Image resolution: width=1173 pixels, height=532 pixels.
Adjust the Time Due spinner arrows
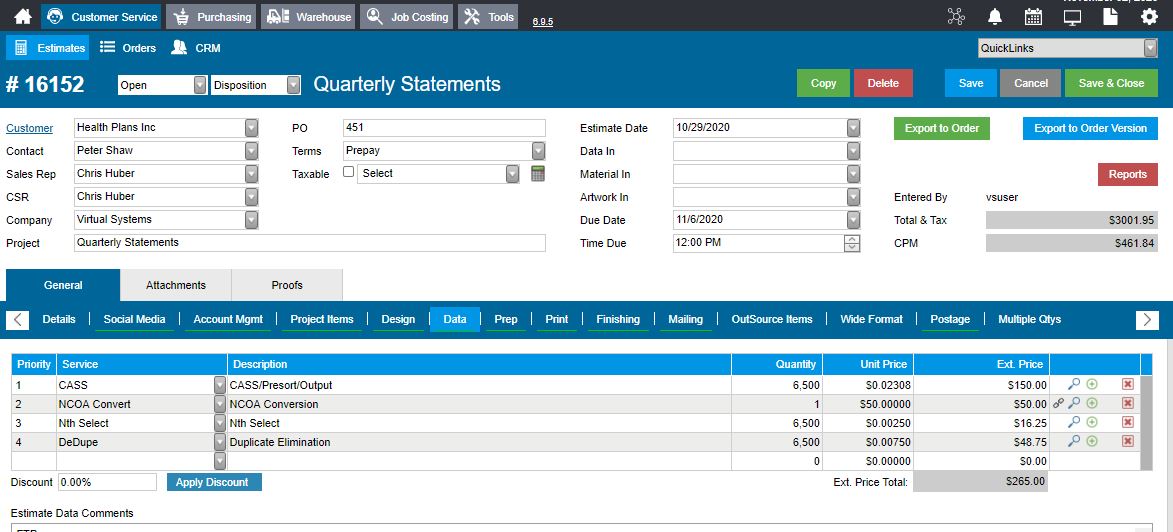(852, 243)
